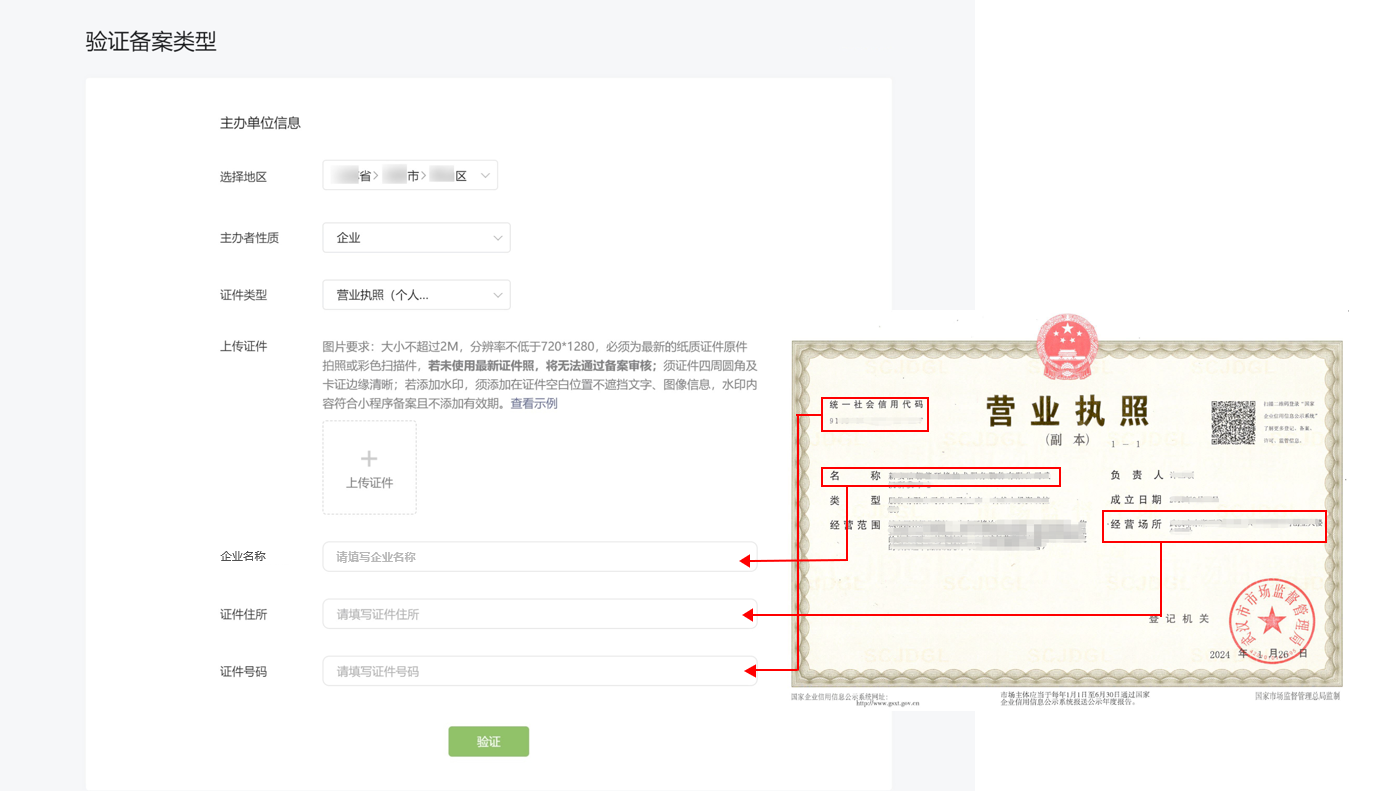Expand the 主办者性质 dropdown showing 企业
The height and width of the screenshot is (791, 1378).
pyautogui.click(x=416, y=238)
